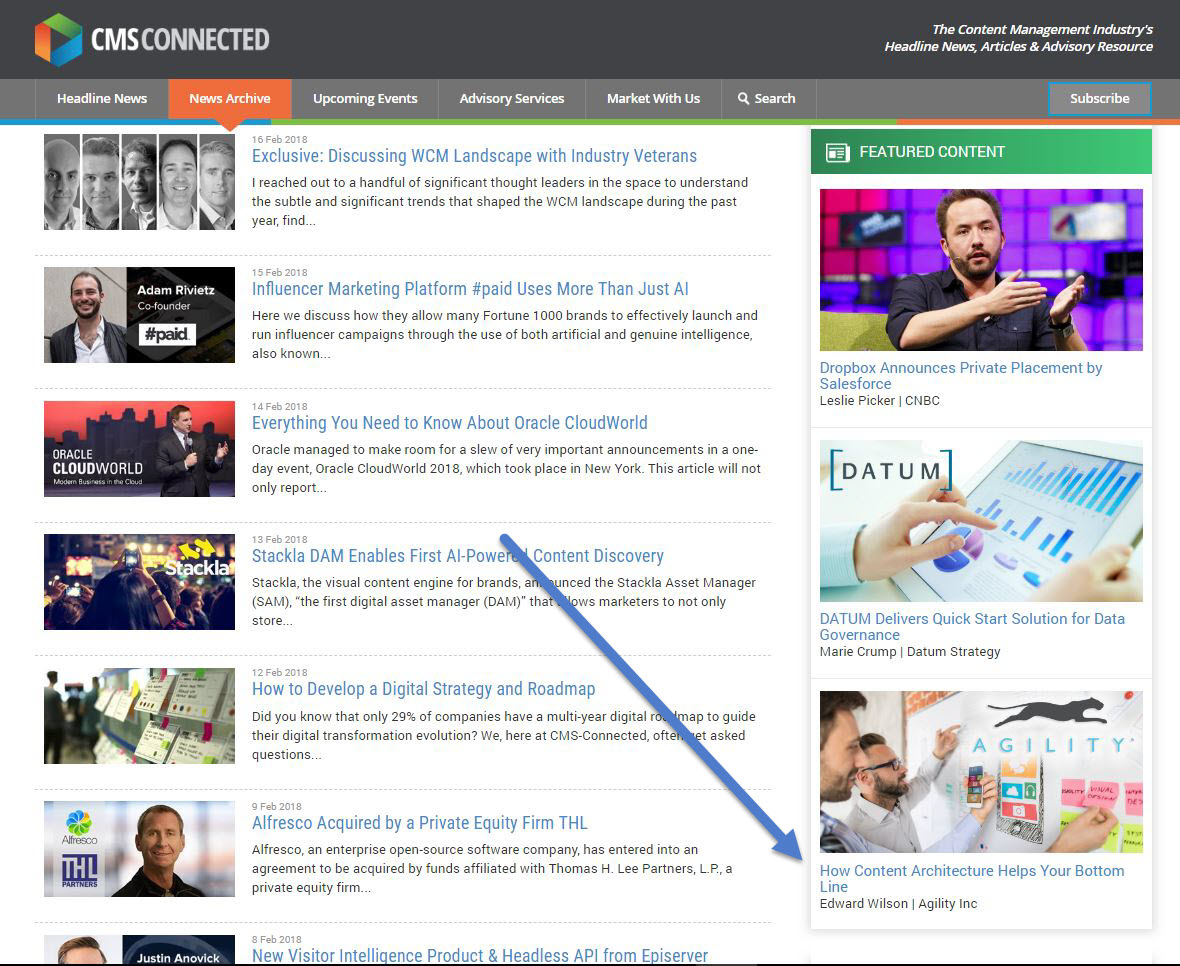Click the Featured Content newspaper icon
Viewport: 1180px width, 966px height.
coord(837,152)
